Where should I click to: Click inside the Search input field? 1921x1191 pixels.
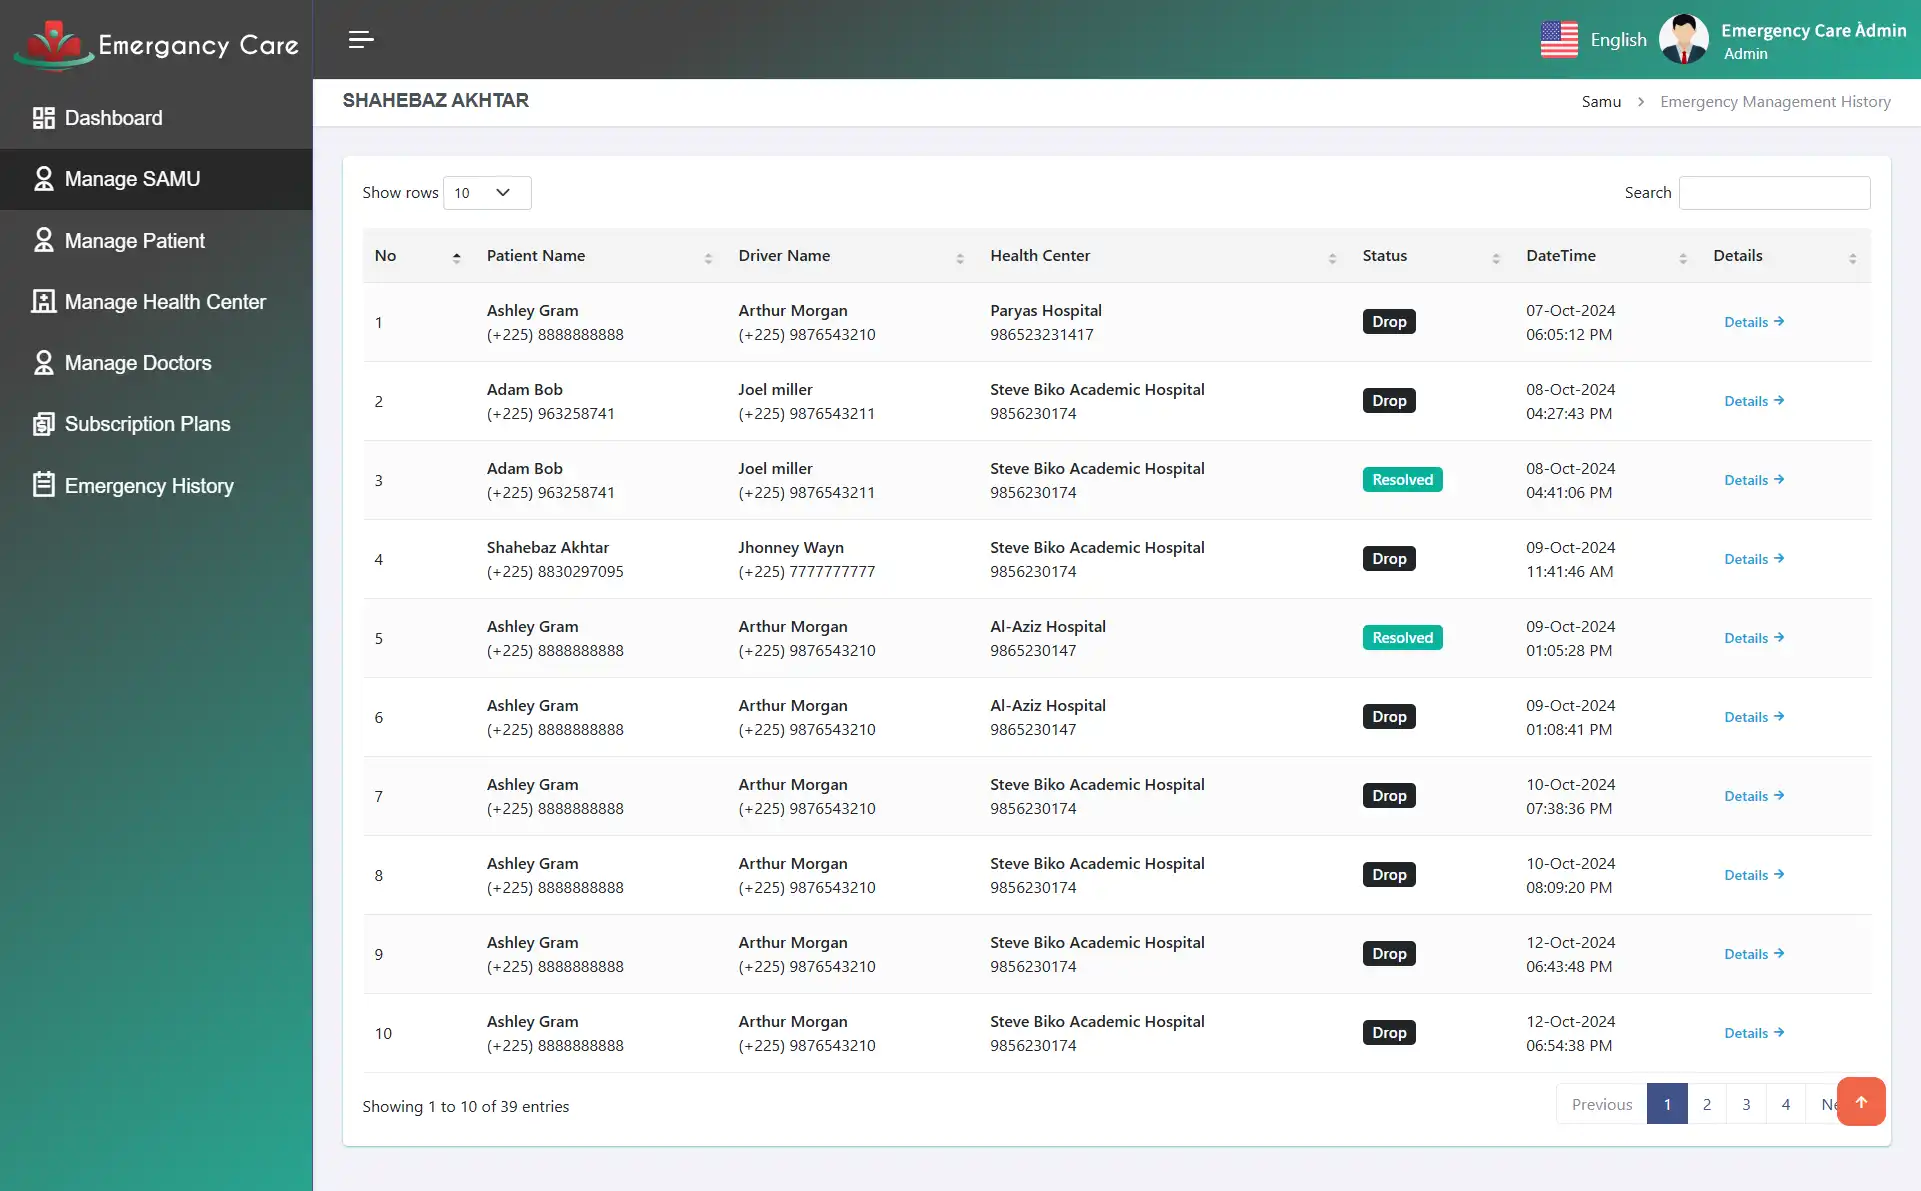click(x=1775, y=192)
